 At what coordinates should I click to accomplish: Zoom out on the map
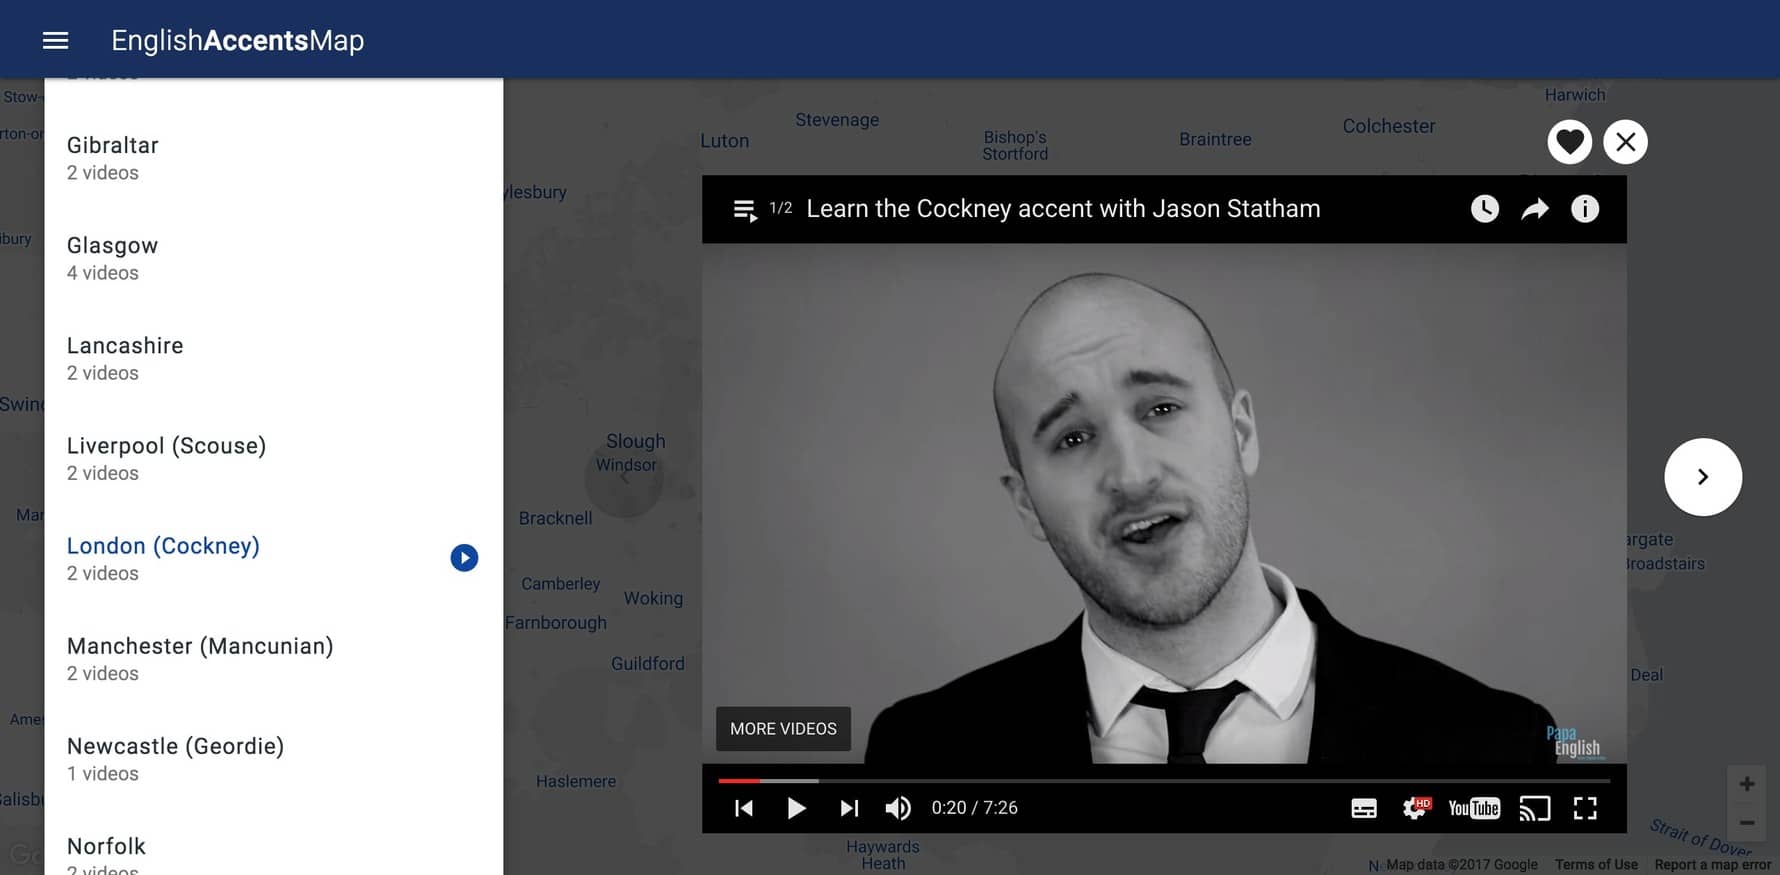(1747, 823)
